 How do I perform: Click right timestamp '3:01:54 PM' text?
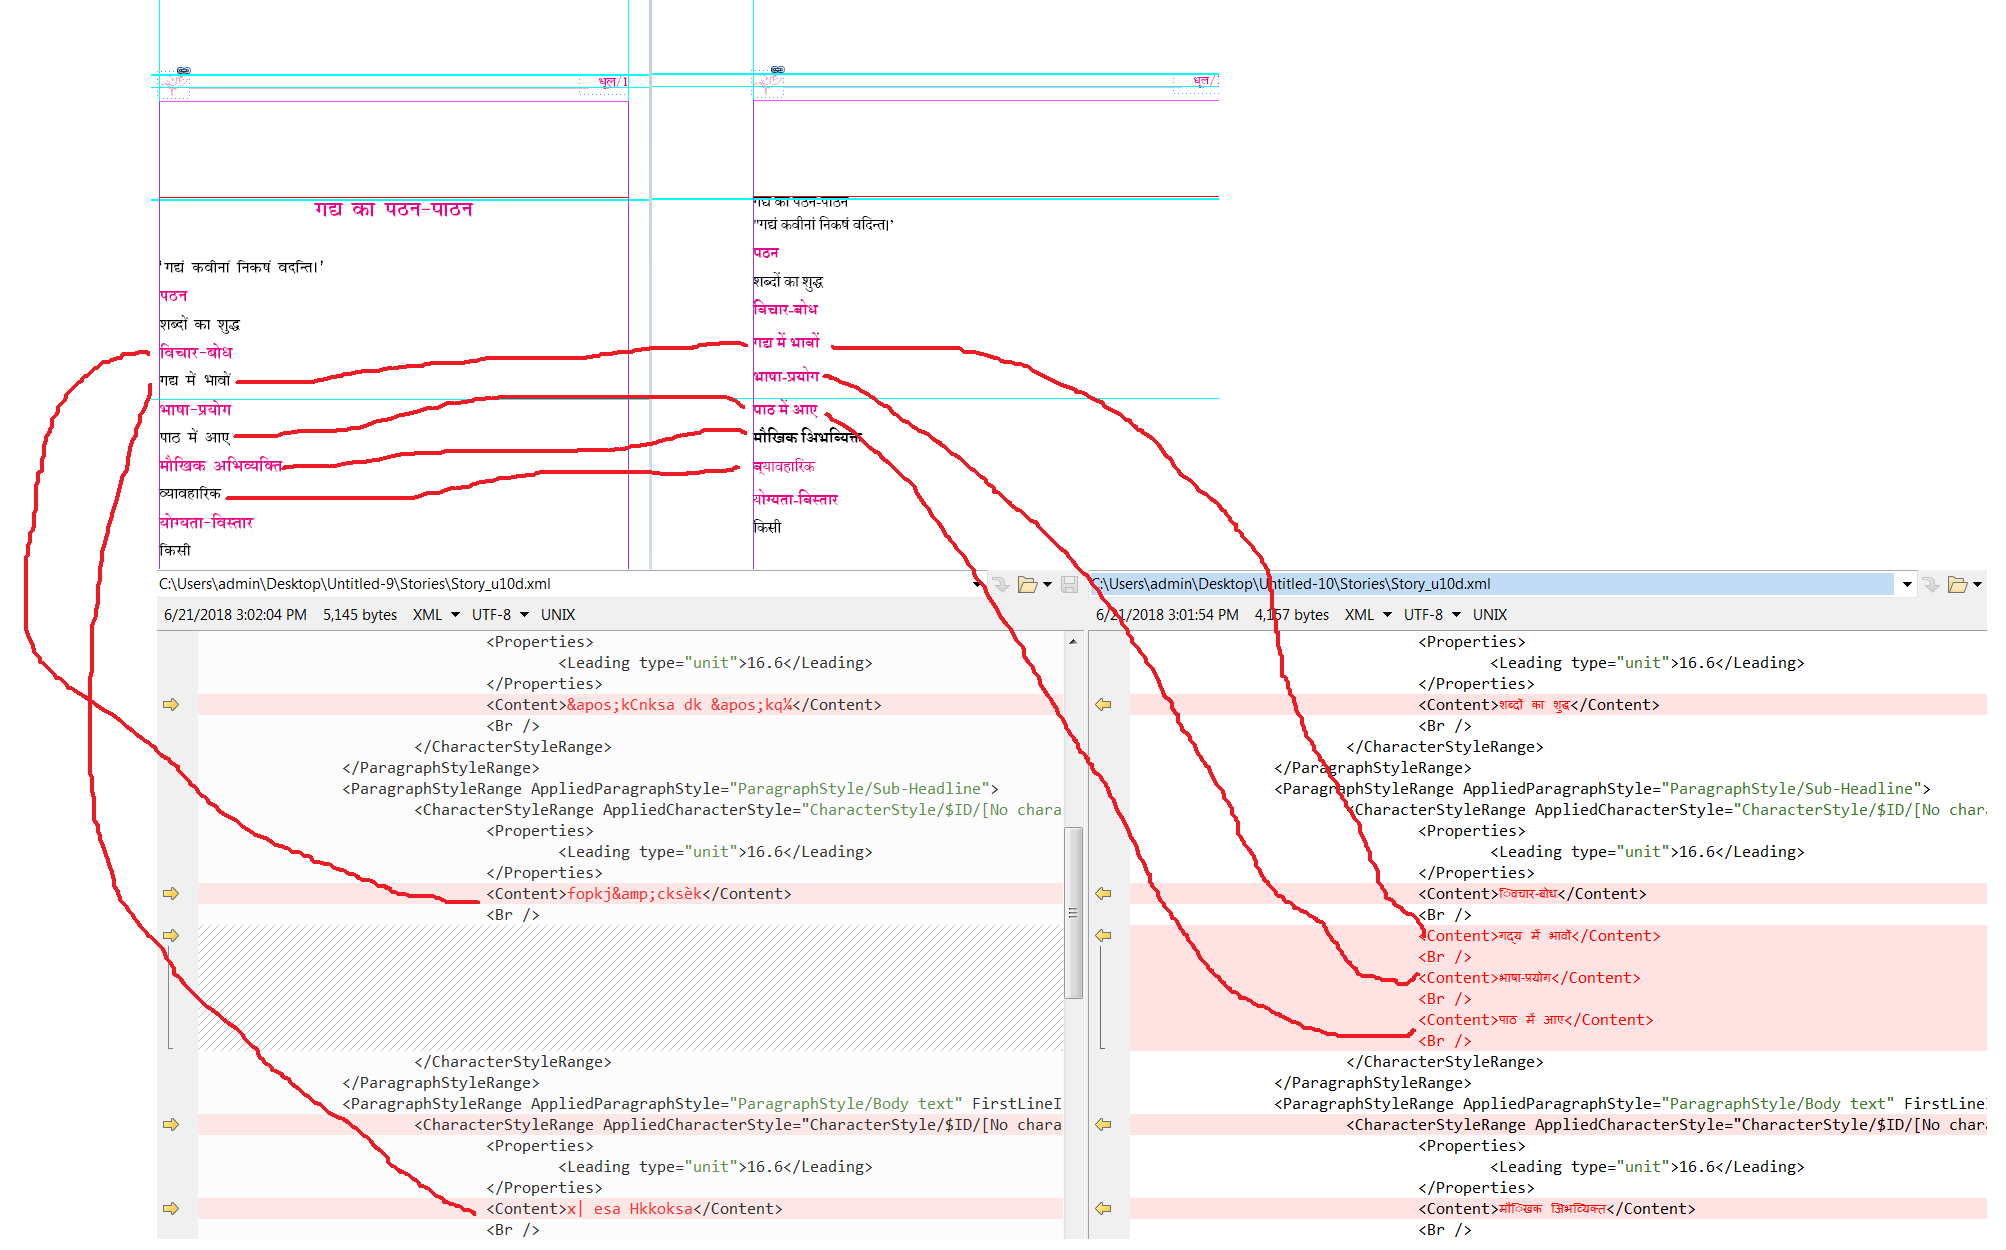[x=1203, y=615]
